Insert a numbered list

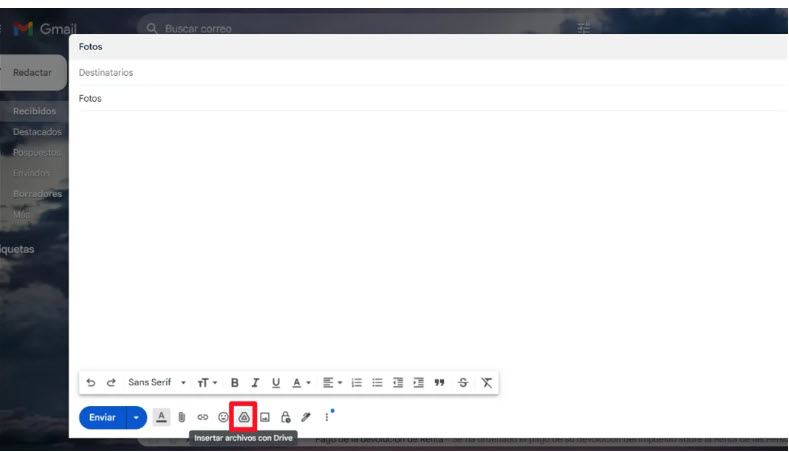pyautogui.click(x=357, y=383)
